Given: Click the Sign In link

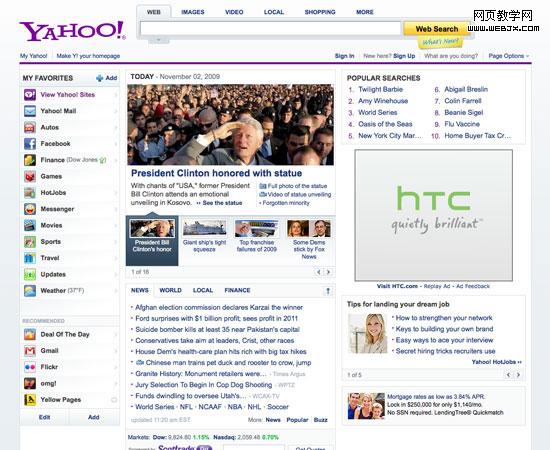Looking at the screenshot, I should click(x=344, y=56).
